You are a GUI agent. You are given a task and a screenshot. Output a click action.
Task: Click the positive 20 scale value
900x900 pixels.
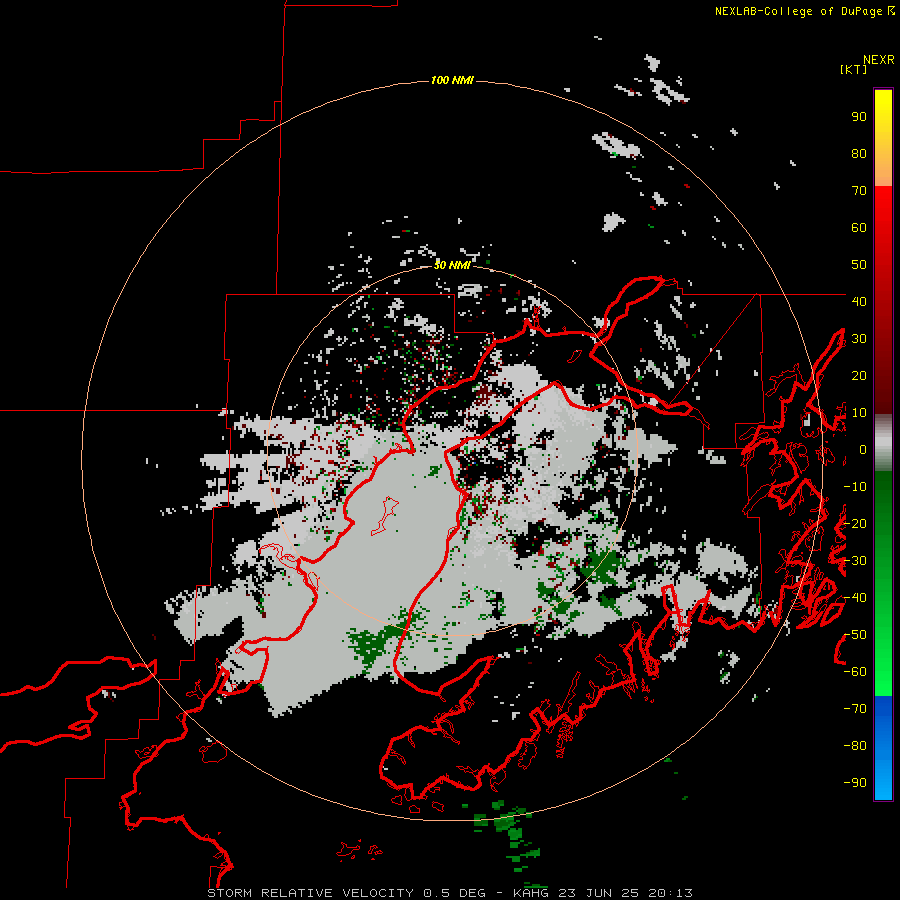click(859, 376)
